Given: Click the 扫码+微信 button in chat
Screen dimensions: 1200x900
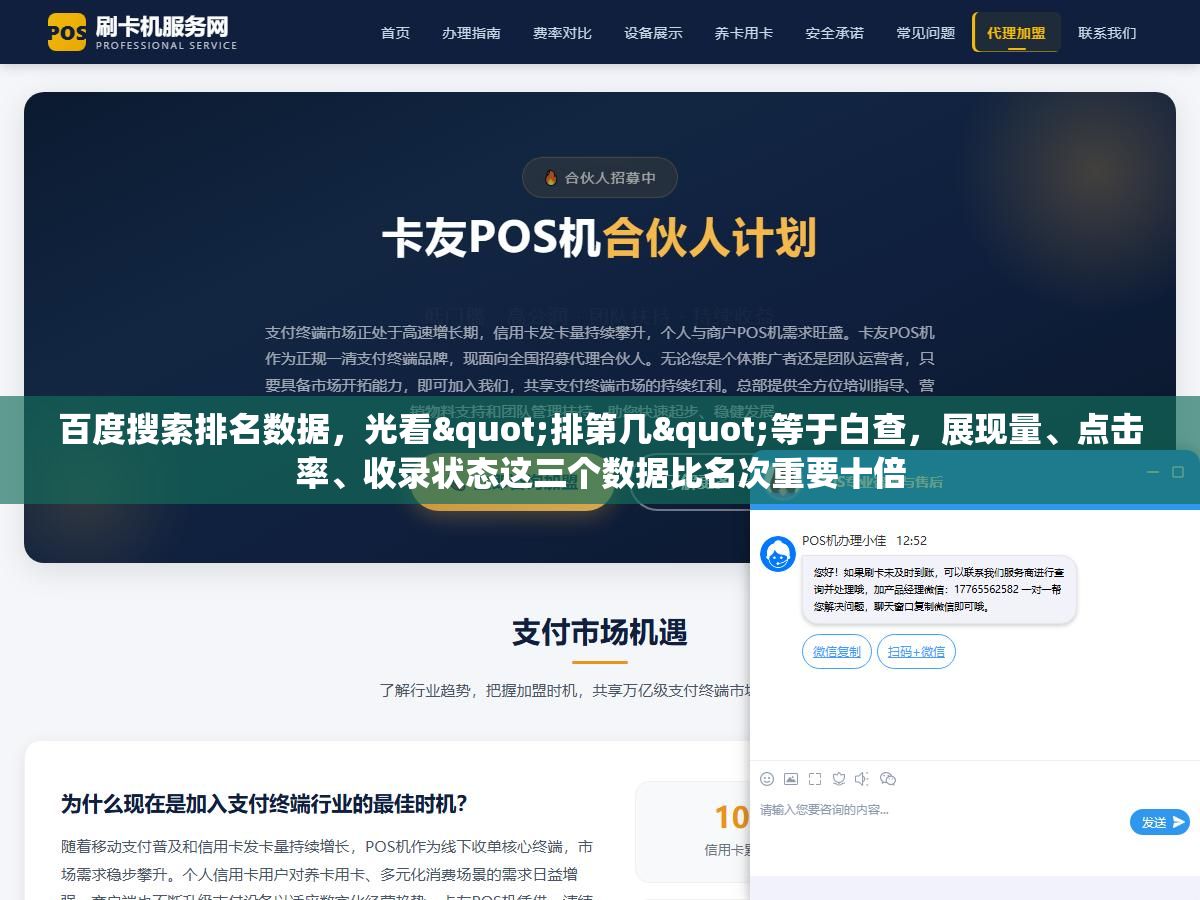Looking at the screenshot, I should click(916, 651).
